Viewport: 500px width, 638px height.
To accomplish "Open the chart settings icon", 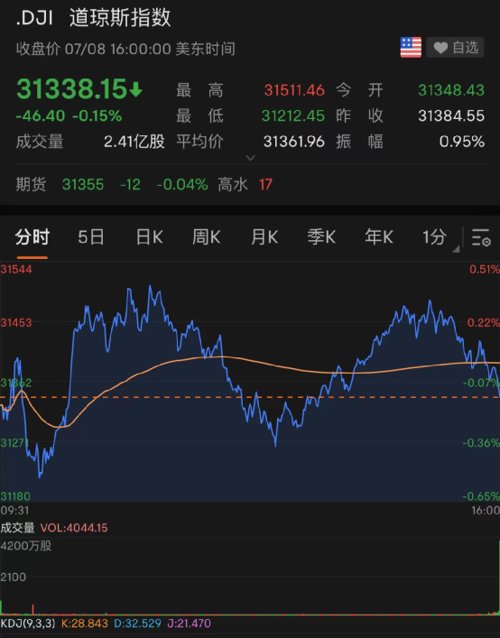I will tap(480, 237).
